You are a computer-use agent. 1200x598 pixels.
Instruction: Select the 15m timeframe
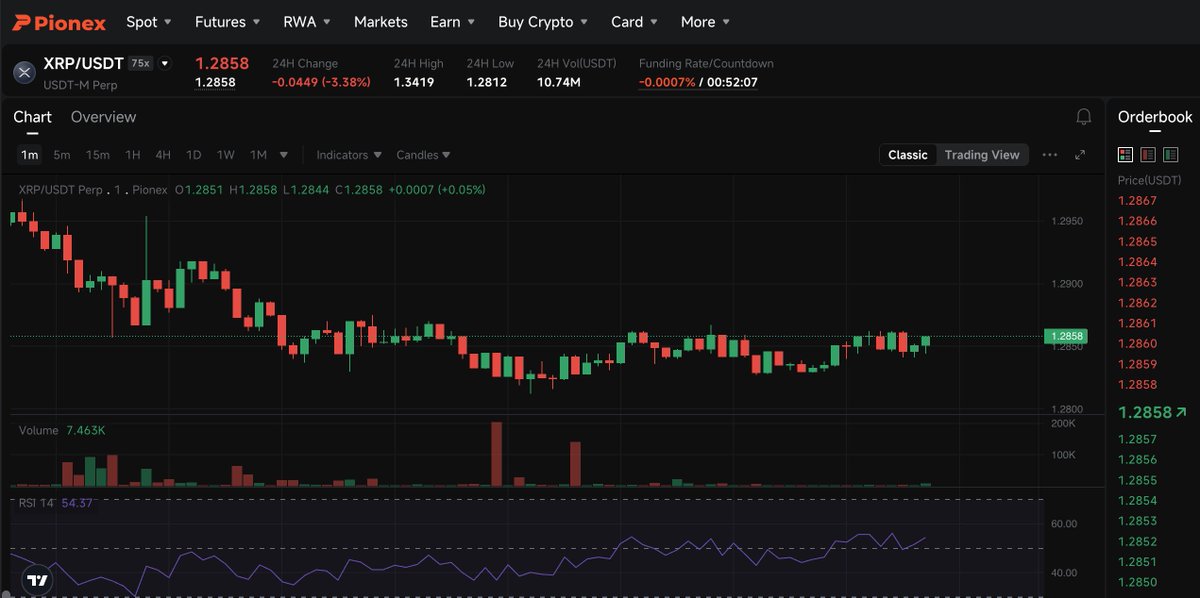[x=97, y=155]
